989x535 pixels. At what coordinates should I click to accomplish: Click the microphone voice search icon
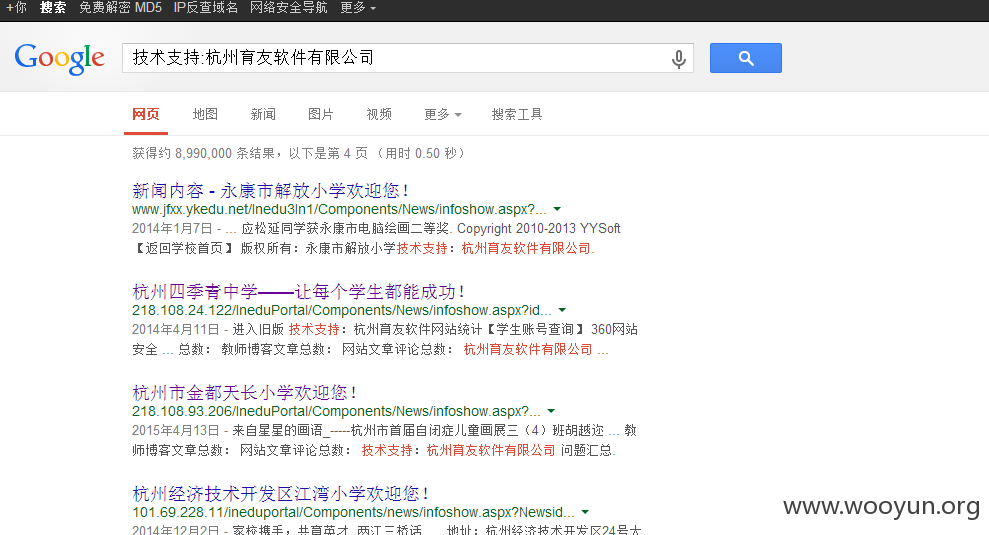pyautogui.click(x=679, y=59)
